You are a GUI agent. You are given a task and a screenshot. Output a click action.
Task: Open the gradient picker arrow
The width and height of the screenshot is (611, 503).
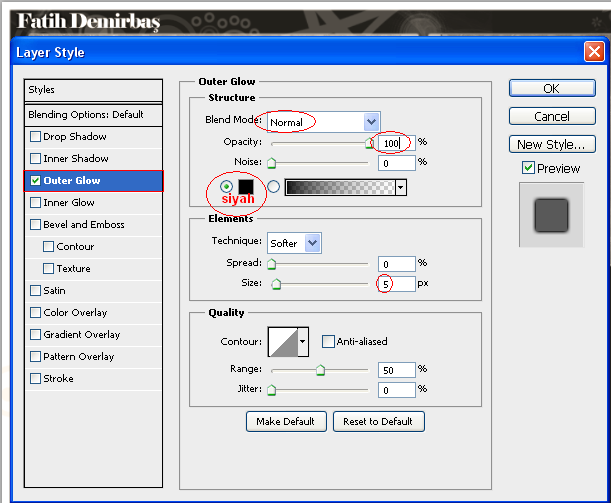point(401,187)
